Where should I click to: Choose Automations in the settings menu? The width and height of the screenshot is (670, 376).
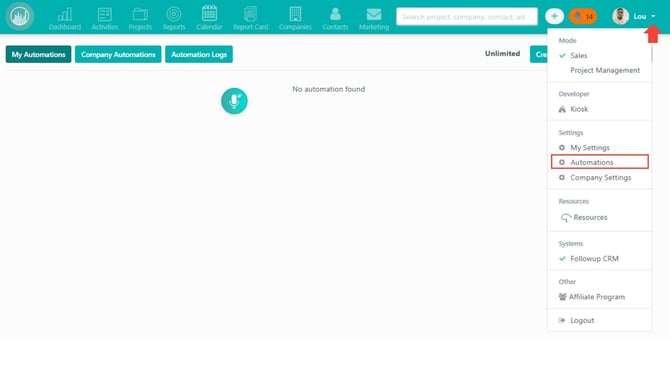tap(599, 162)
